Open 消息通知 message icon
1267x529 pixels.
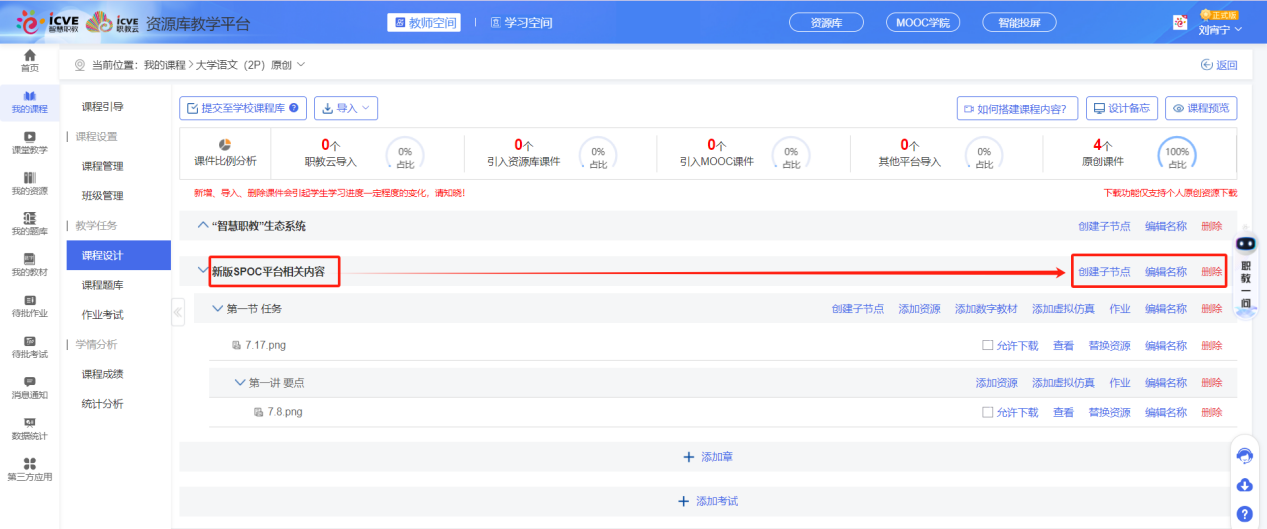pyautogui.click(x=30, y=382)
